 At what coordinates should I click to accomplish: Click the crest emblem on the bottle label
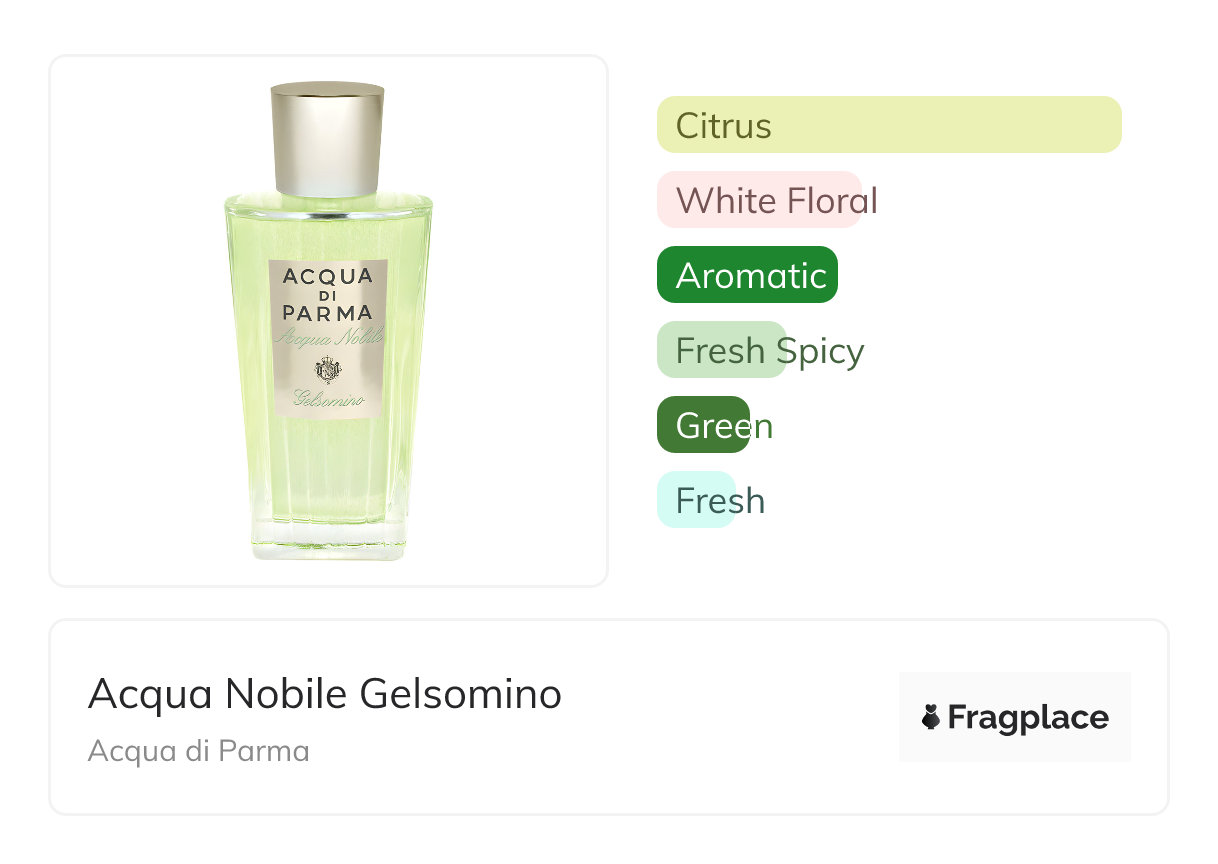[328, 370]
